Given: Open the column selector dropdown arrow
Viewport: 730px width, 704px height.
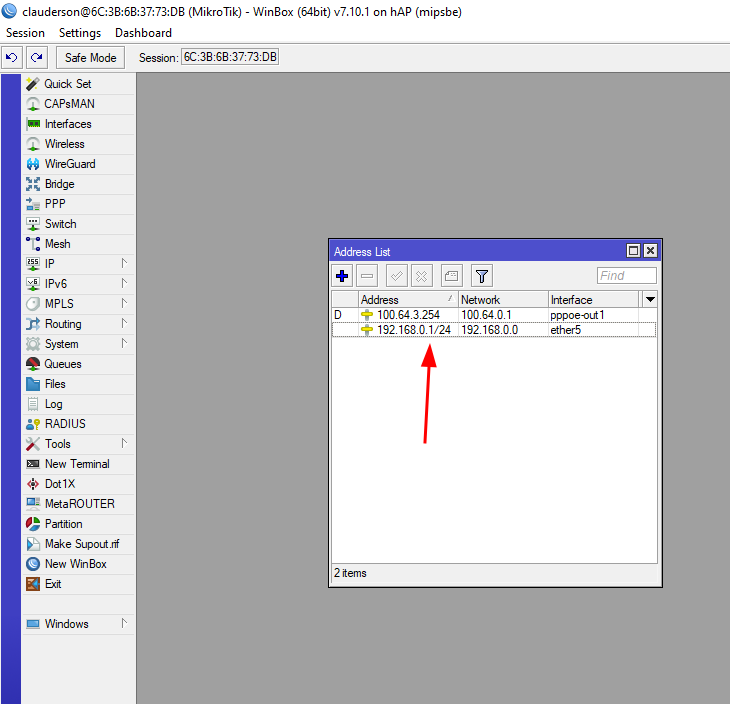Looking at the screenshot, I should pos(650,299).
